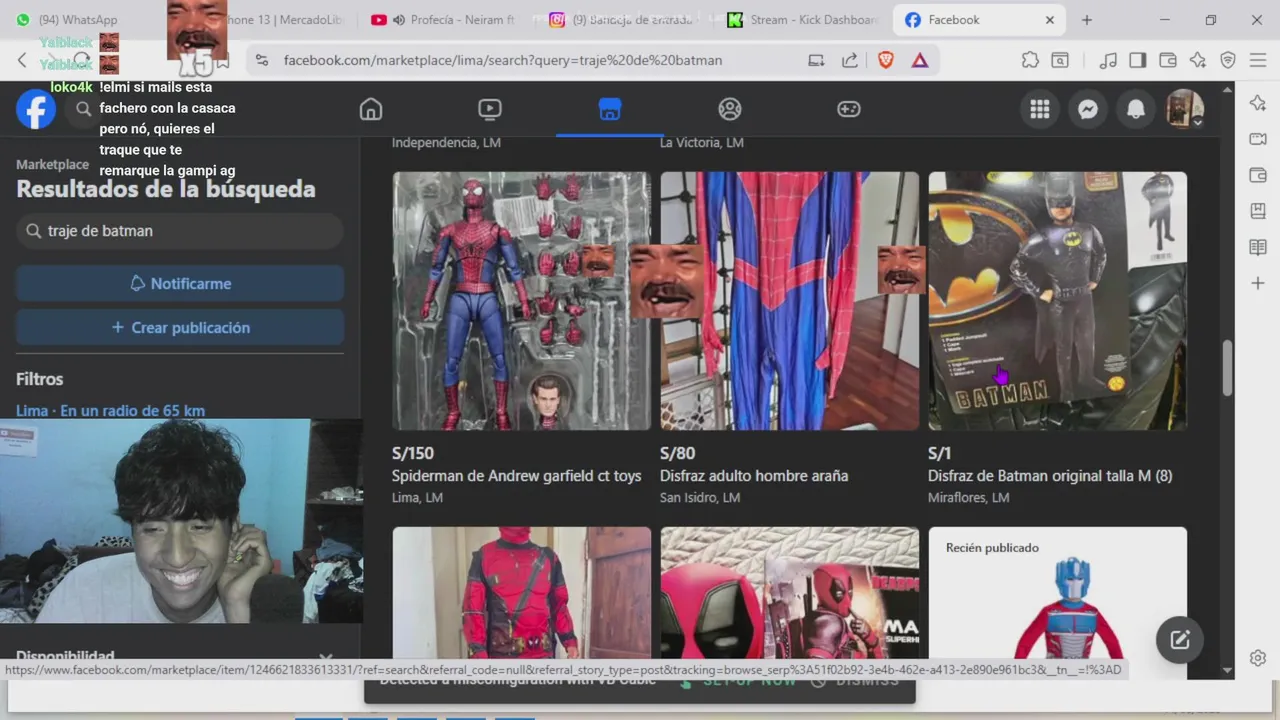Viewport: 1280px width, 720px height.
Task: Click the S/80 price text
Action: click(675, 453)
